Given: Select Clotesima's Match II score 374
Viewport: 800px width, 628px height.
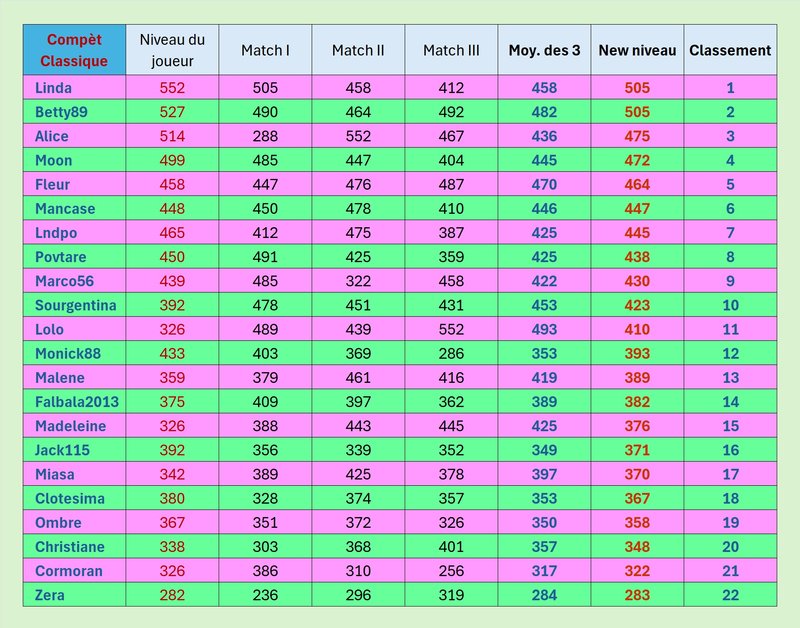Looking at the screenshot, I should tap(358, 498).
